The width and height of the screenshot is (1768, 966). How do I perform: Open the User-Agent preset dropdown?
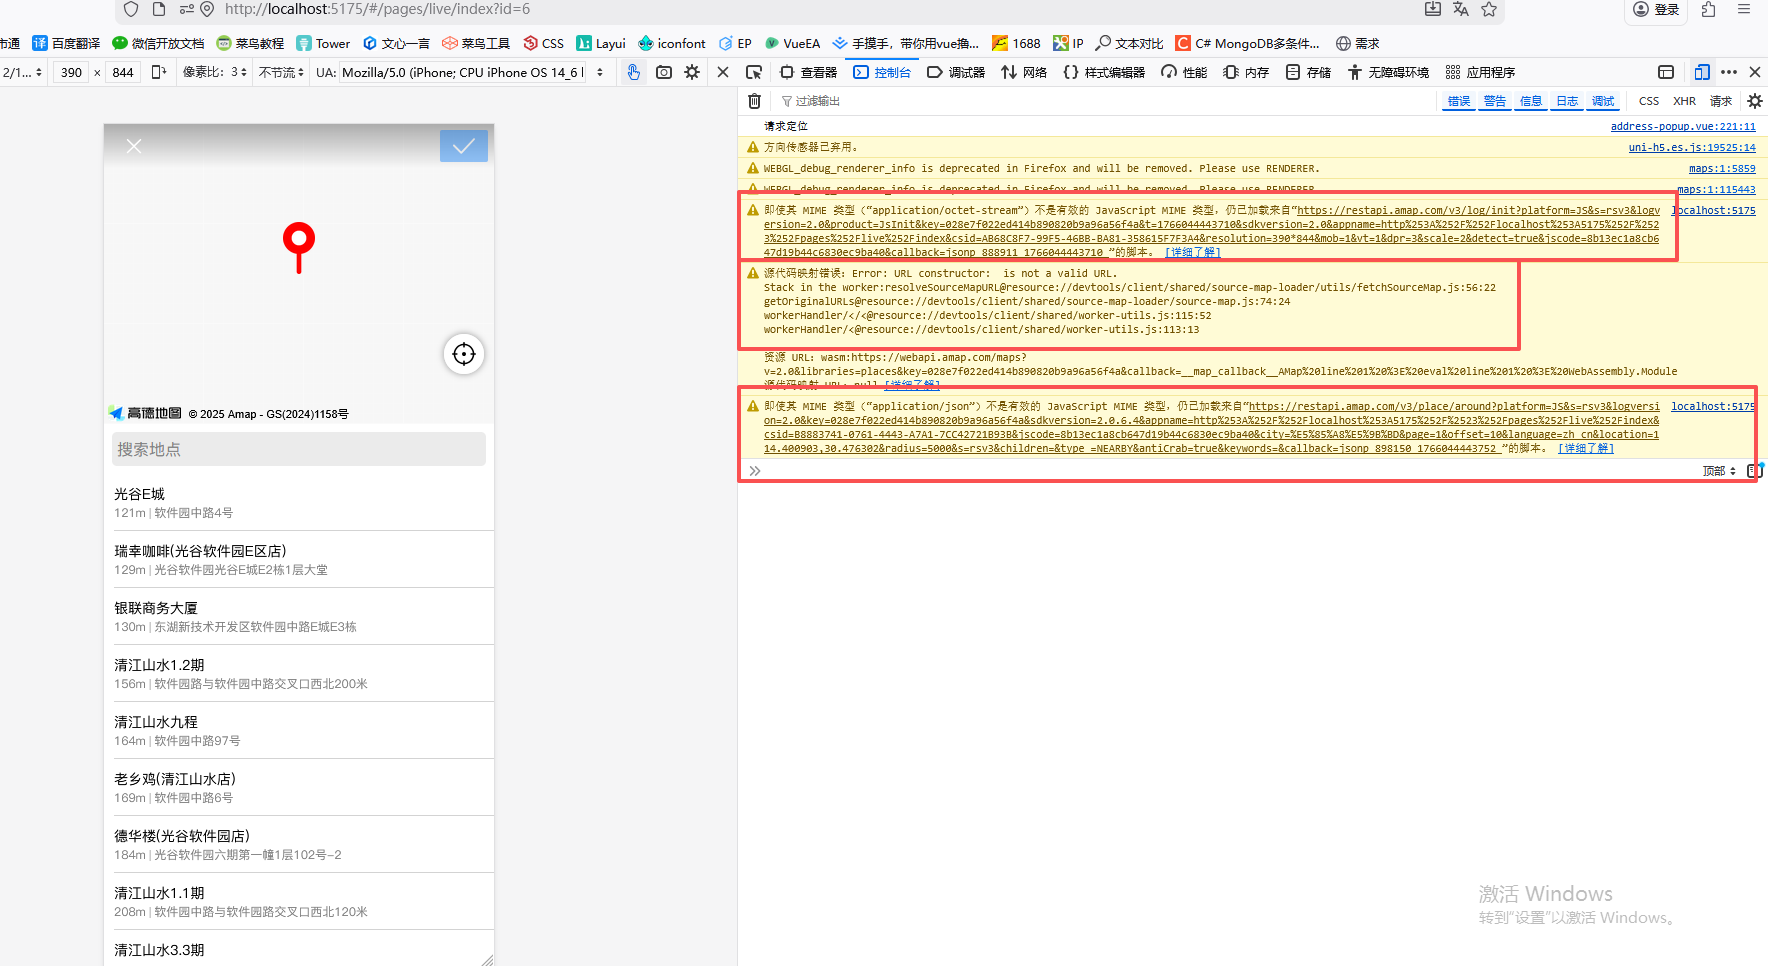600,72
